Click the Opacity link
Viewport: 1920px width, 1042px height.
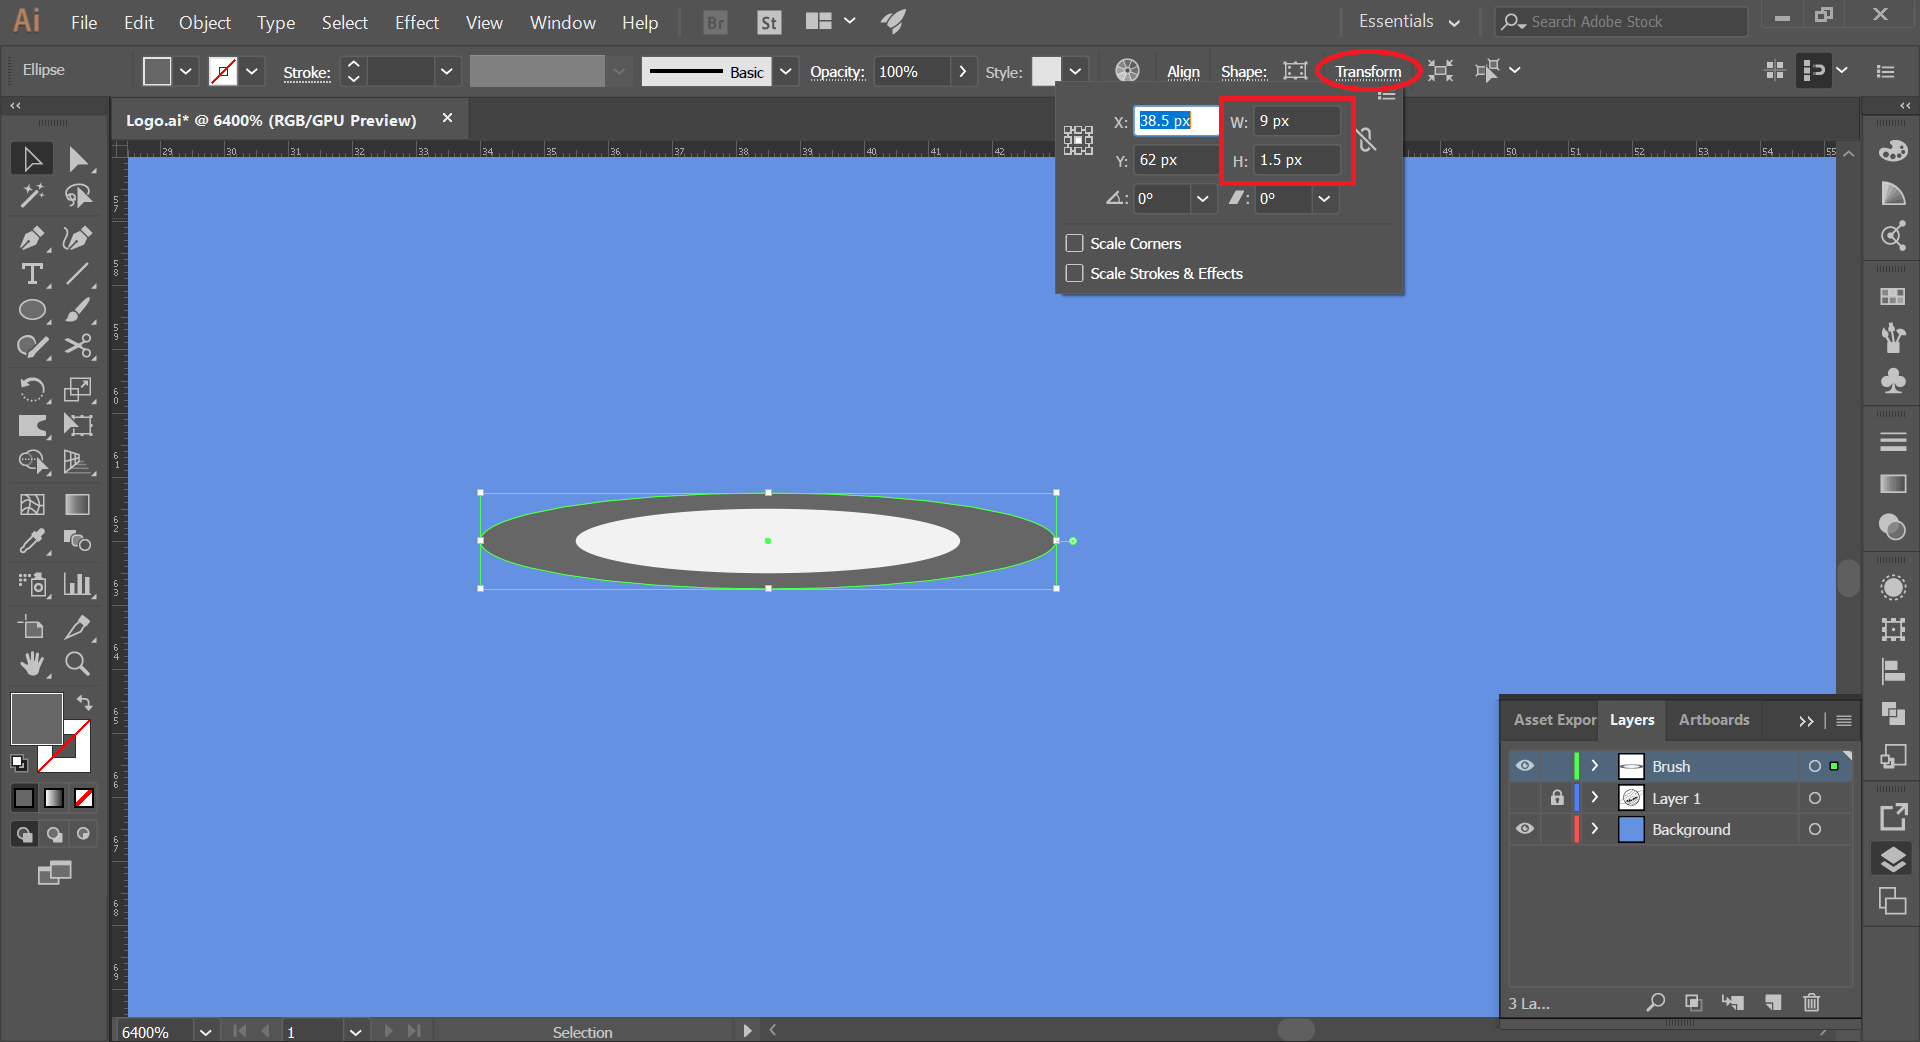[x=837, y=71]
